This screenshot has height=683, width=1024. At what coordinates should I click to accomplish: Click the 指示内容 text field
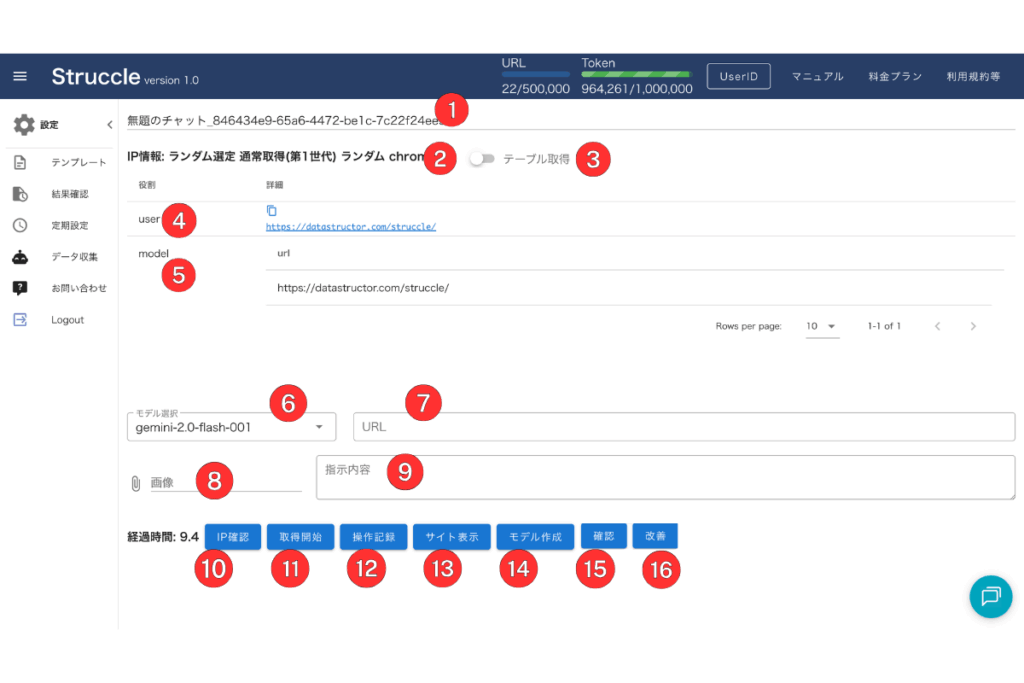tap(665, 478)
